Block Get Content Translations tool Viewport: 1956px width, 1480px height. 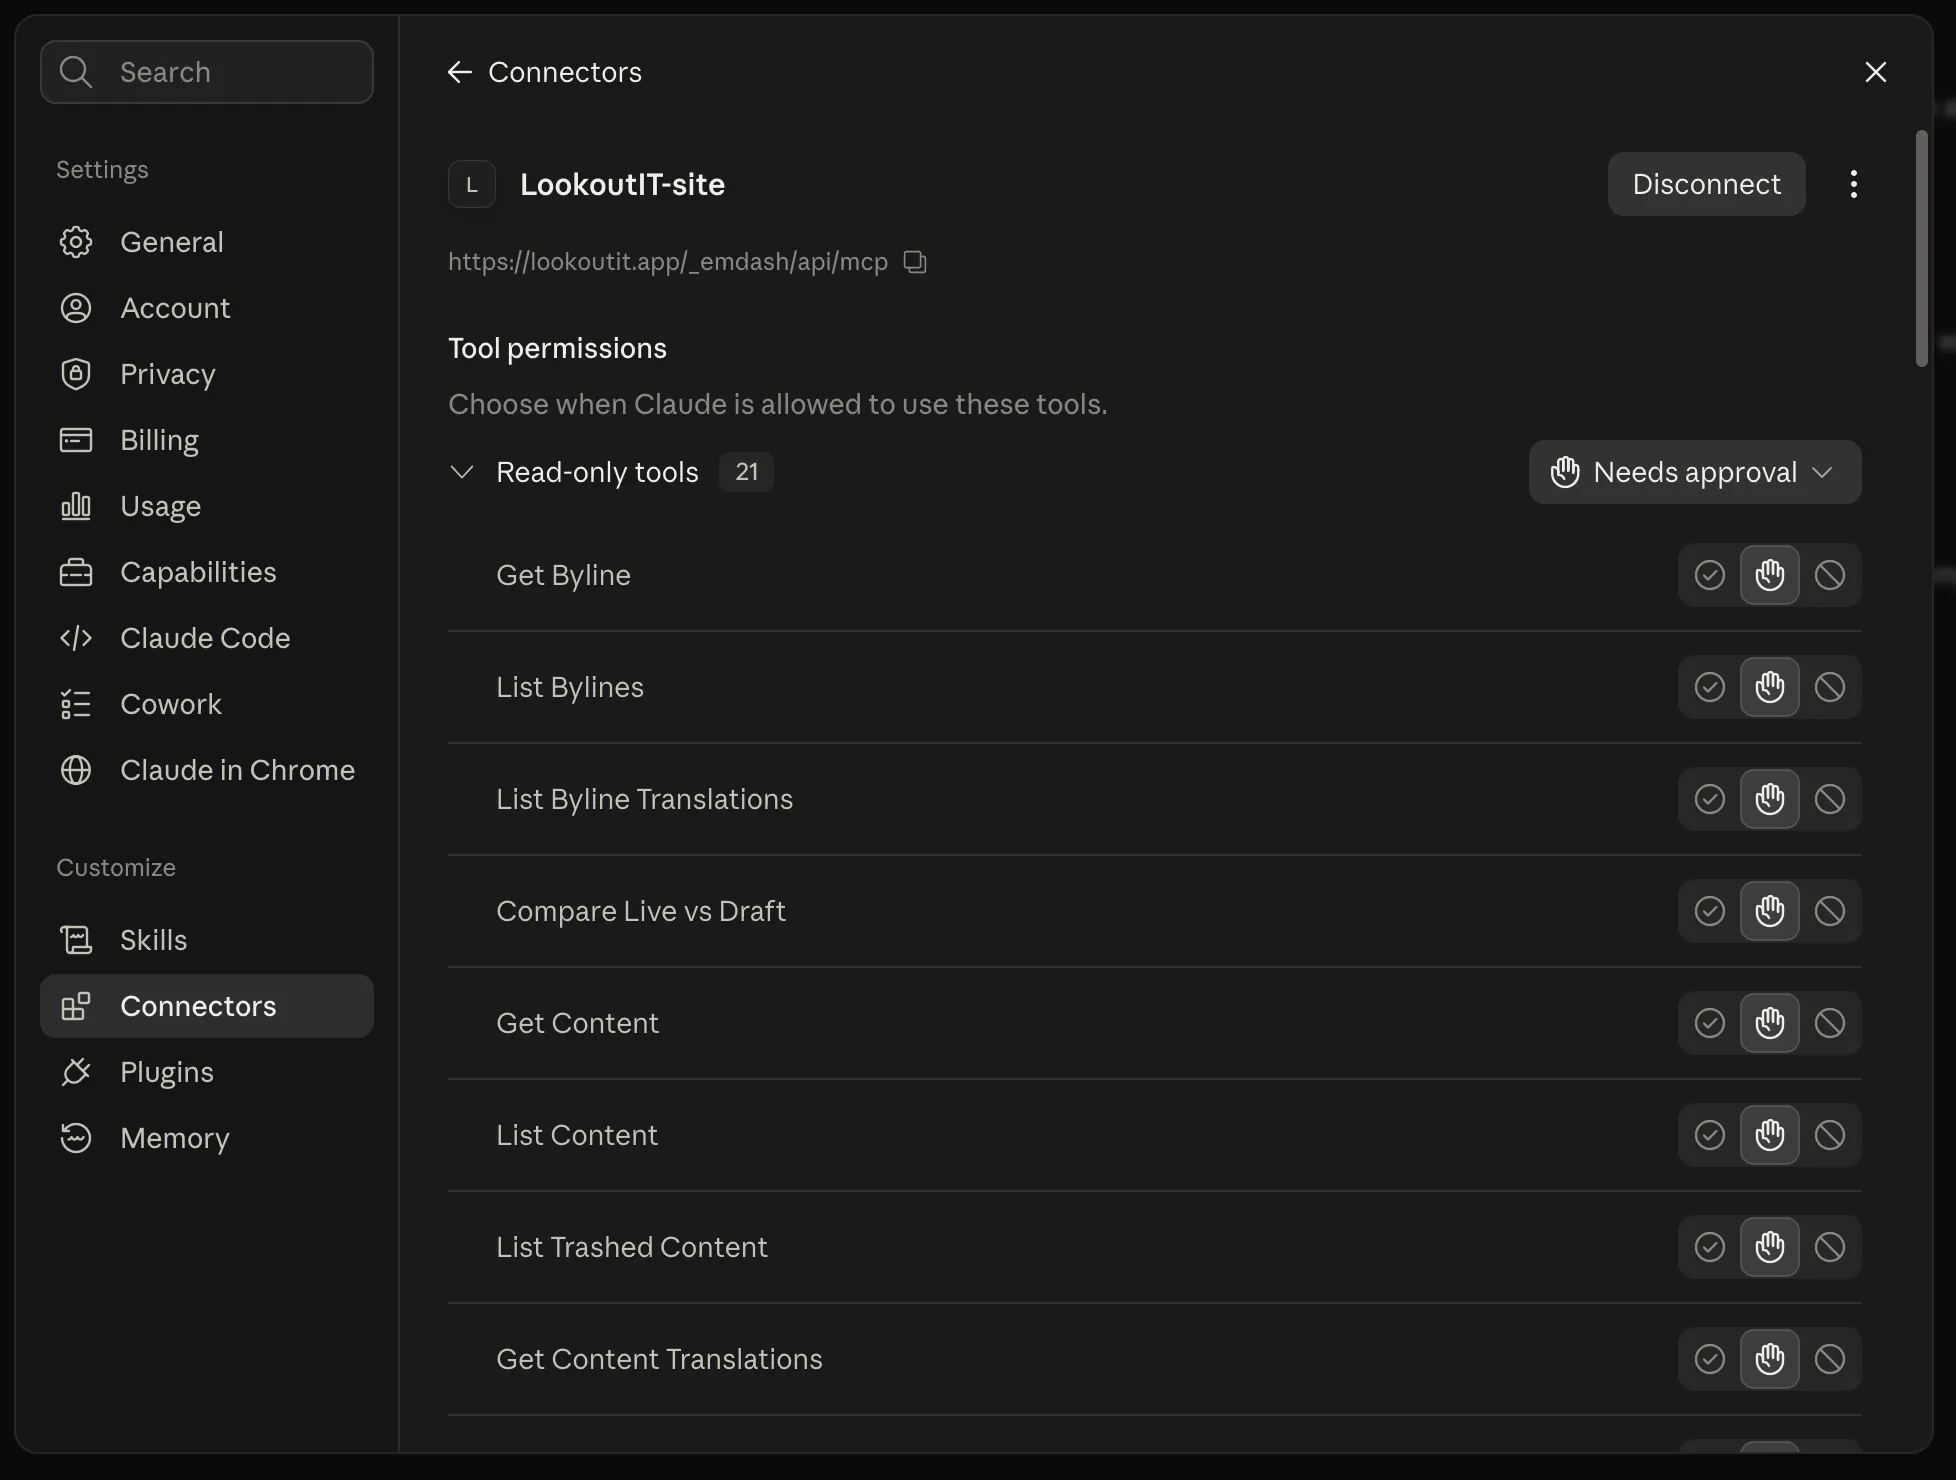tap(1830, 1359)
